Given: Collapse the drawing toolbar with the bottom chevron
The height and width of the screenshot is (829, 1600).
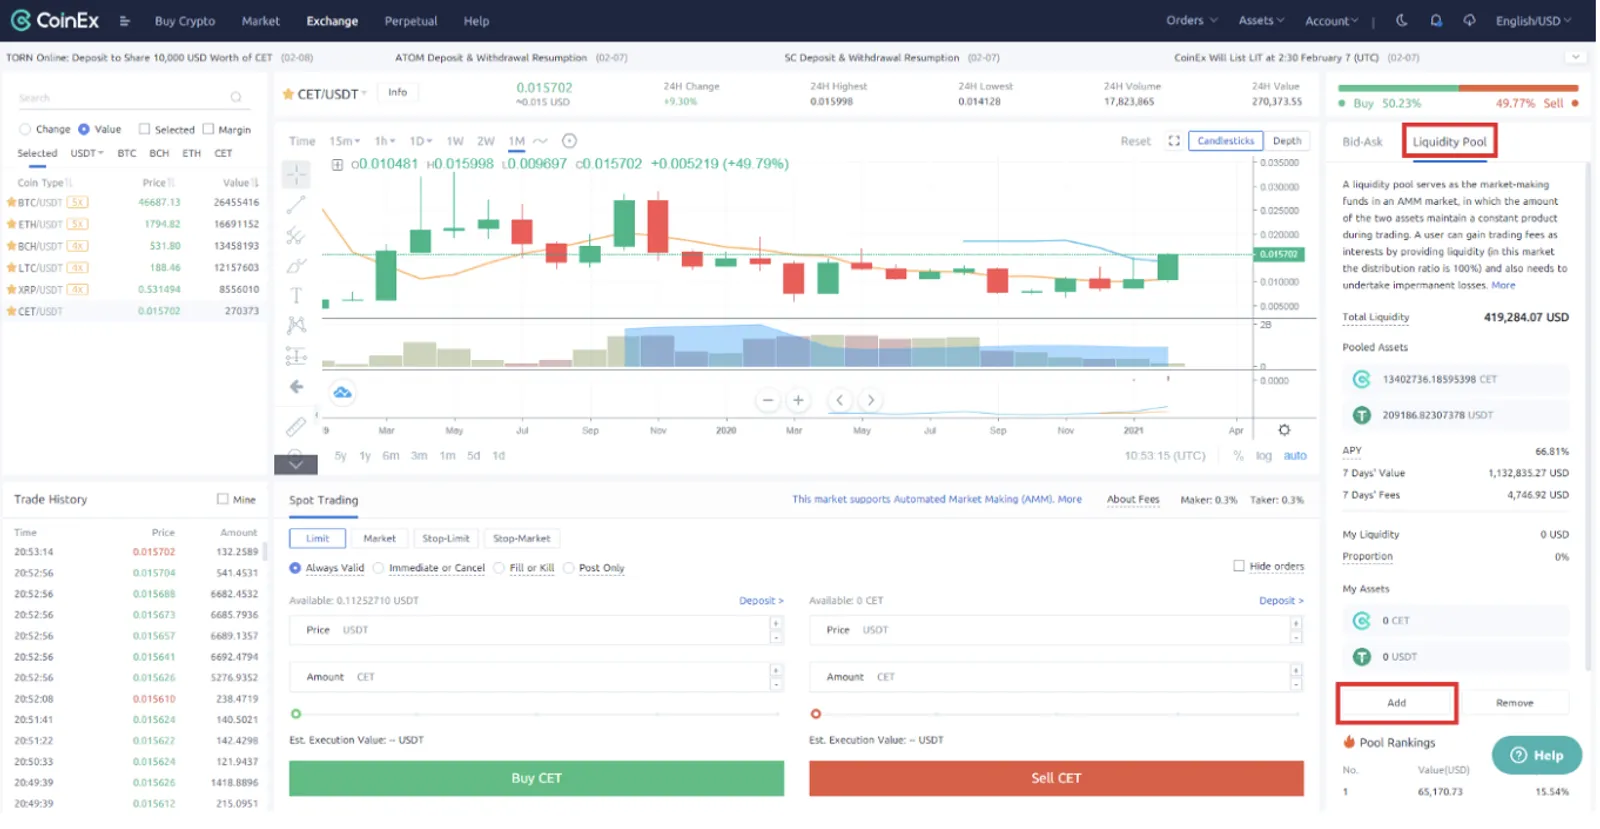Looking at the screenshot, I should coord(296,465).
